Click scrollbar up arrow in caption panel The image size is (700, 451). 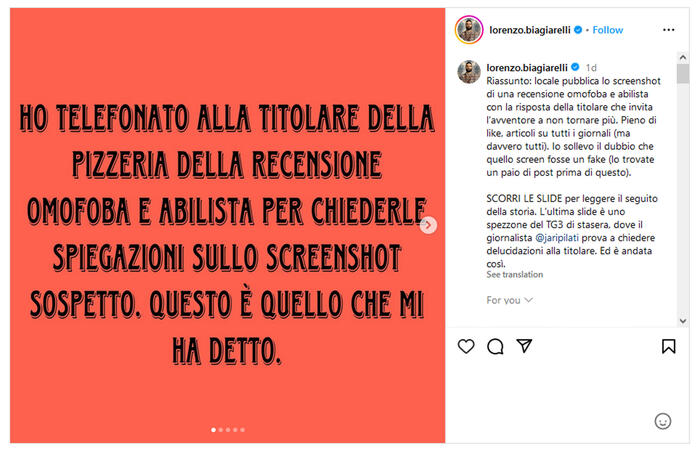click(683, 57)
